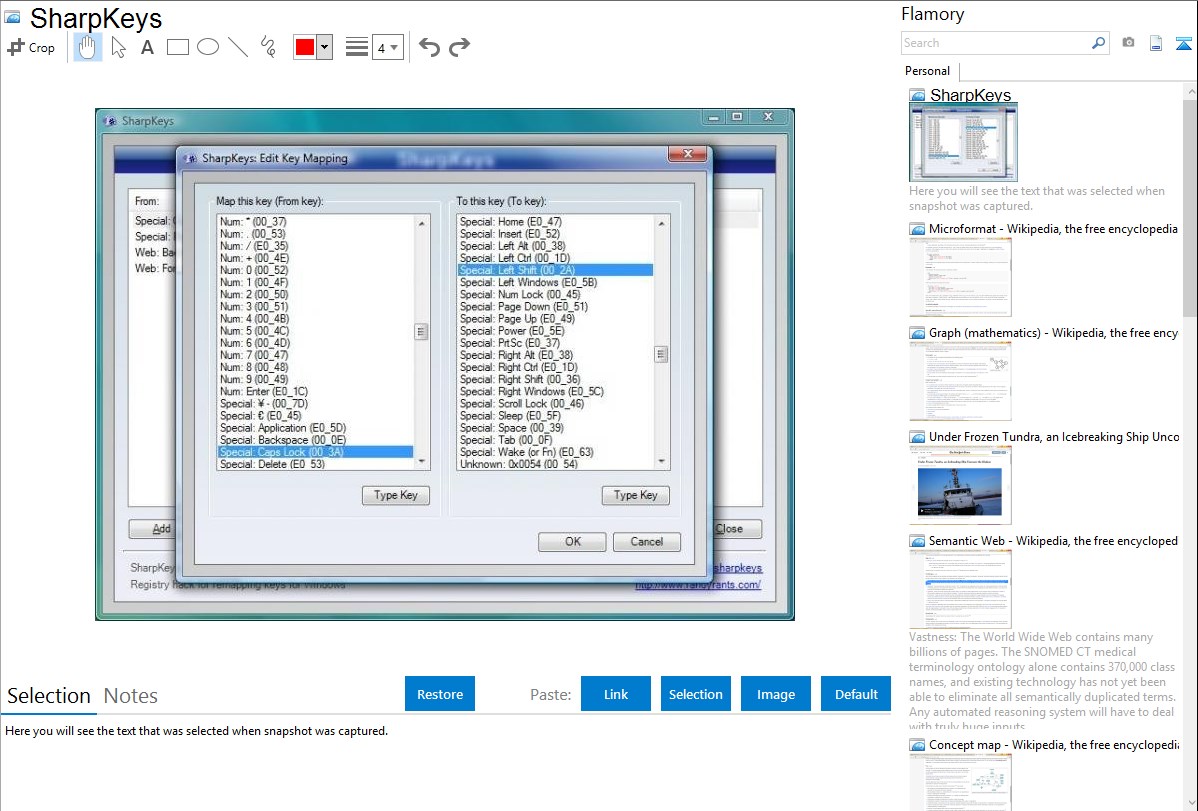This screenshot has height=811, width=1198.
Task: Click the Restore button
Action: 440,694
